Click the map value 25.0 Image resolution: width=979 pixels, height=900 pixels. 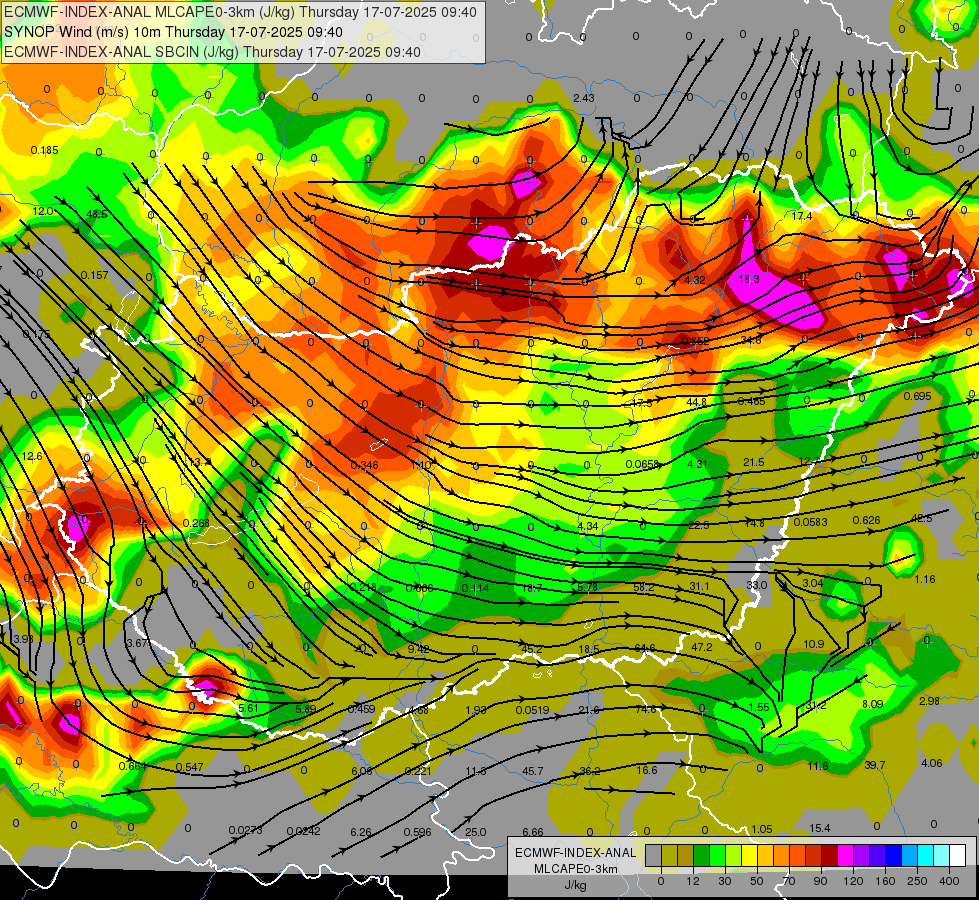point(476,832)
